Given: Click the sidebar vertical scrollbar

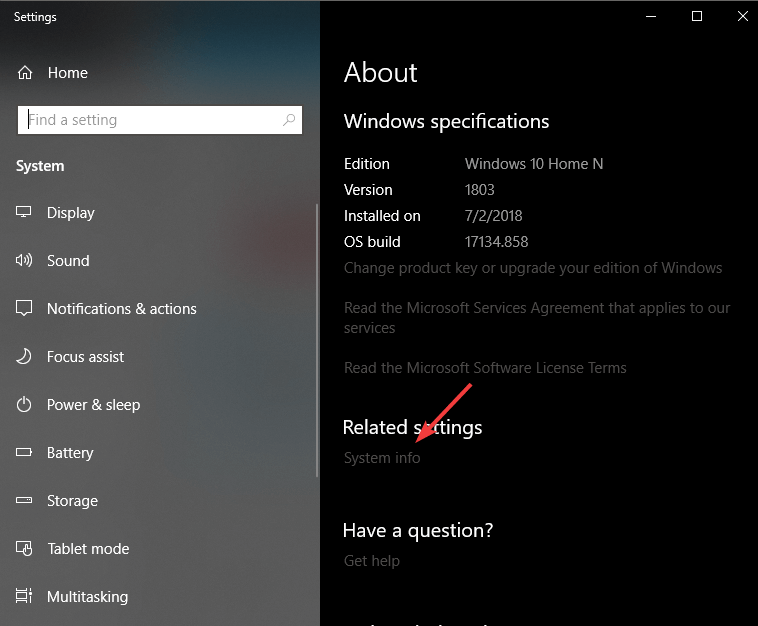Looking at the screenshot, I should point(317,340).
